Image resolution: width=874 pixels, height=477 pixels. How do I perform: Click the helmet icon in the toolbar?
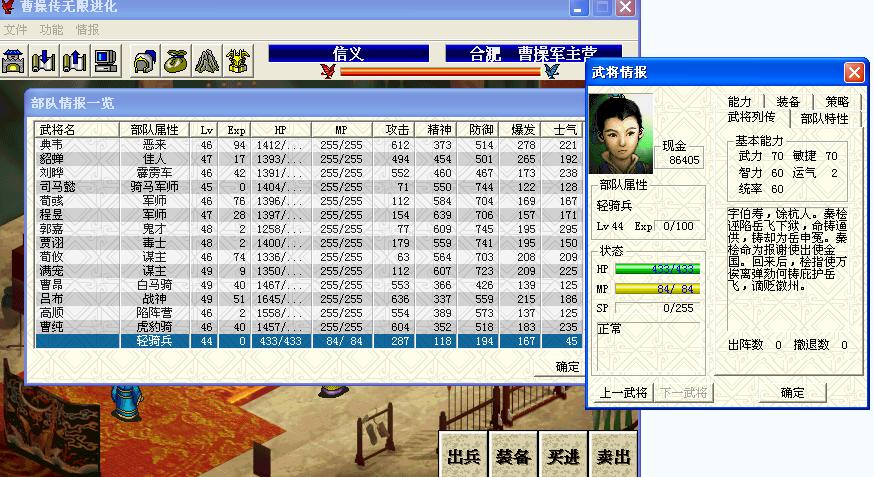(x=145, y=61)
